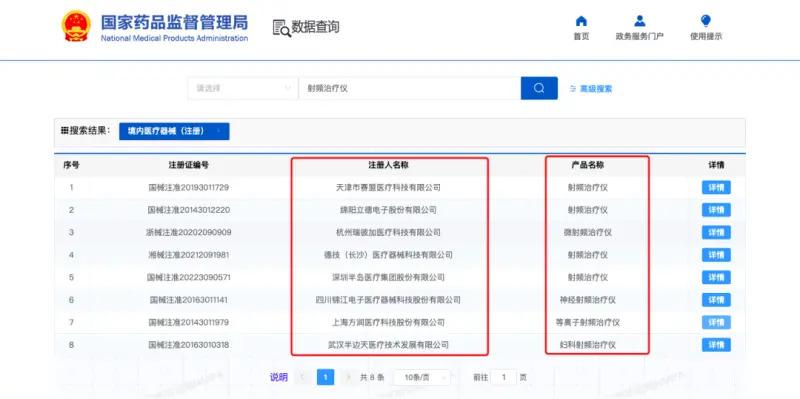Click registration number 国械注准20143011979
This screenshot has height=399, width=800.
coord(188,322)
